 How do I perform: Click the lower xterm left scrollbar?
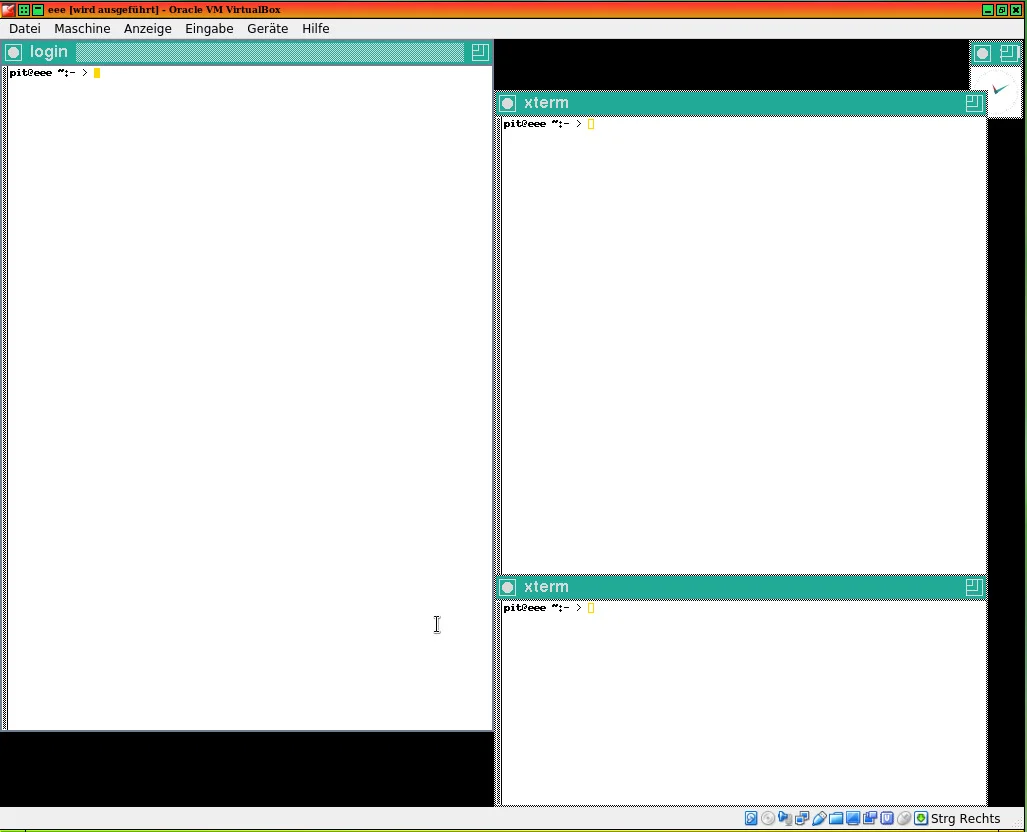click(x=498, y=703)
